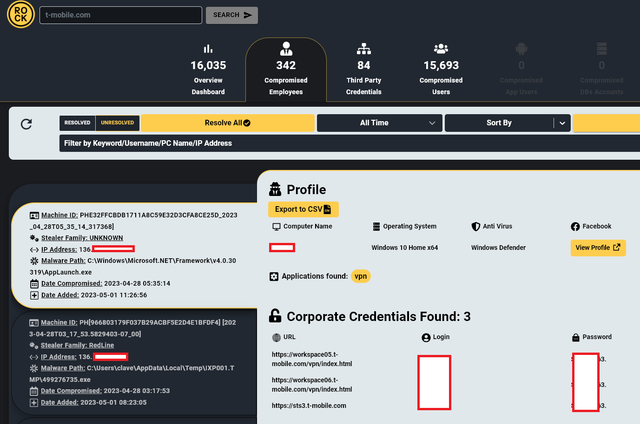Click Machine ID icon in UNKNOWN stealer card
The image size is (640, 424).
pos(34,215)
